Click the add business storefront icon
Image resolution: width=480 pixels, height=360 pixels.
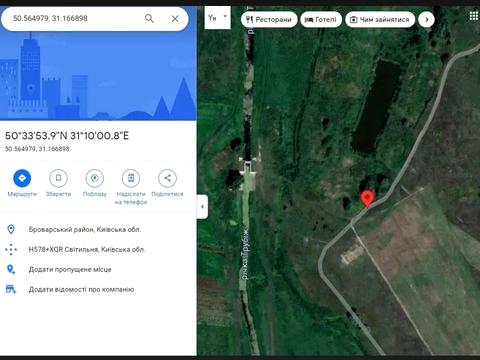tap(11, 289)
